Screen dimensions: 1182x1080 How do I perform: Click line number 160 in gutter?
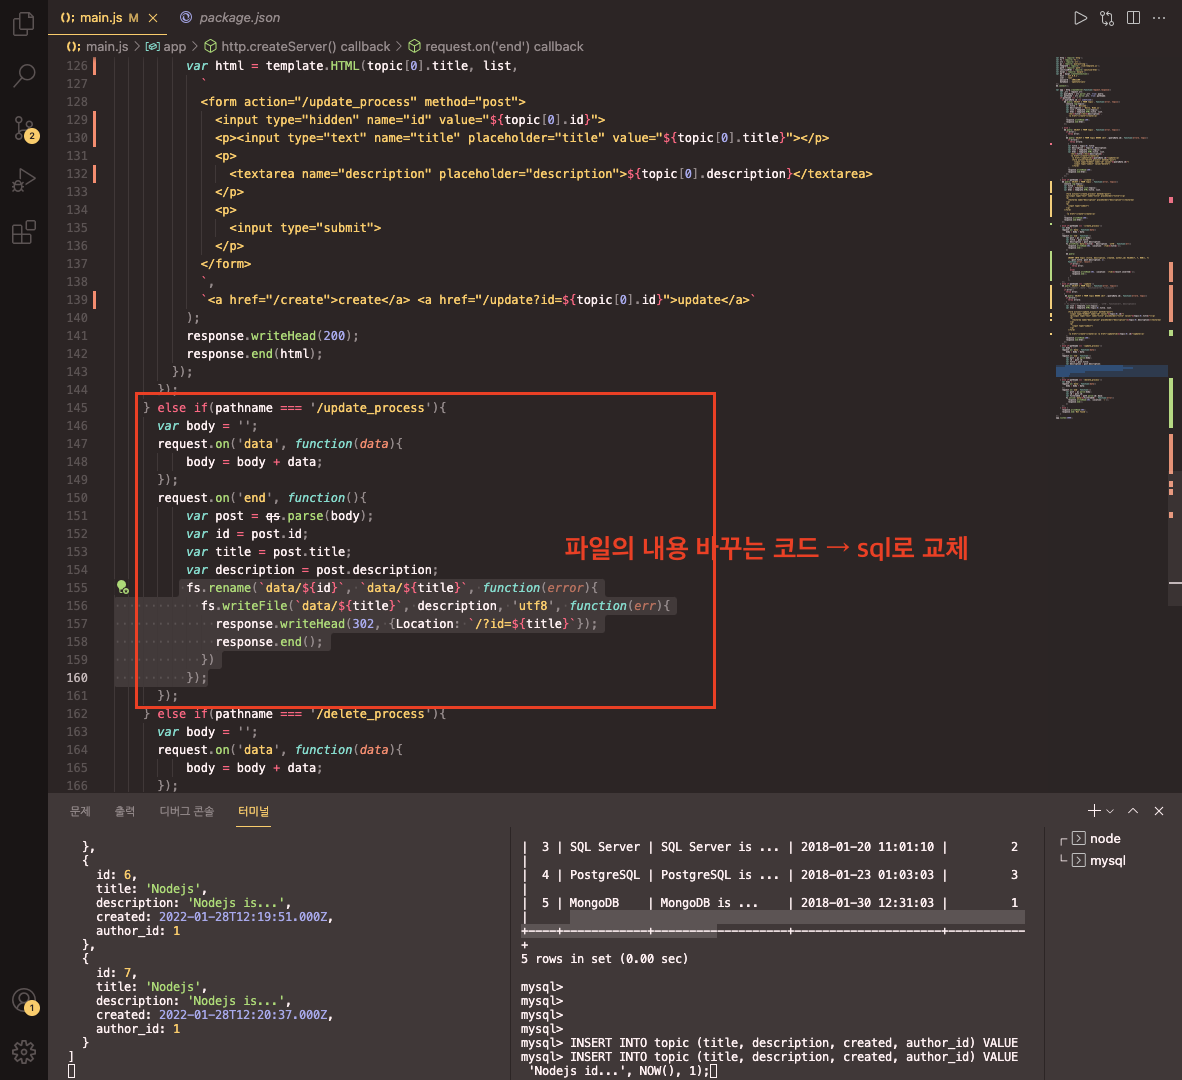coord(77,678)
